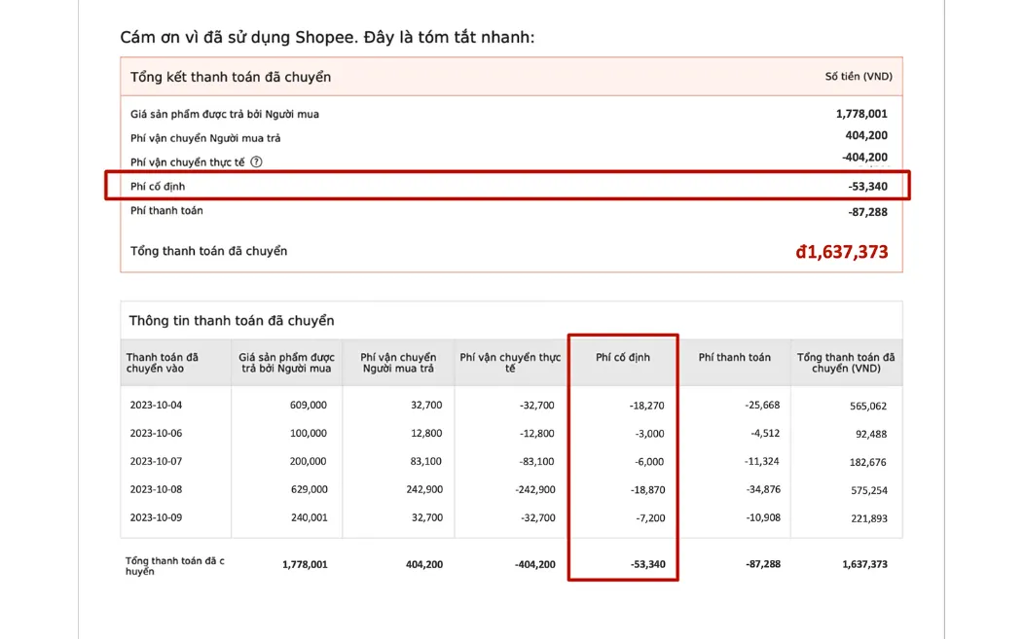Select the Phí thanh toán table column header
Screen dimensions: 1024x639
pyautogui.click(x=734, y=357)
